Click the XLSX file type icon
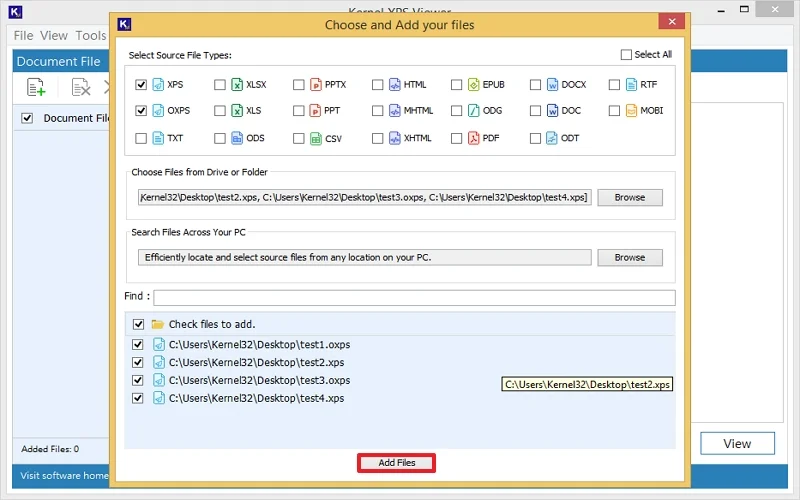 click(x=237, y=84)
